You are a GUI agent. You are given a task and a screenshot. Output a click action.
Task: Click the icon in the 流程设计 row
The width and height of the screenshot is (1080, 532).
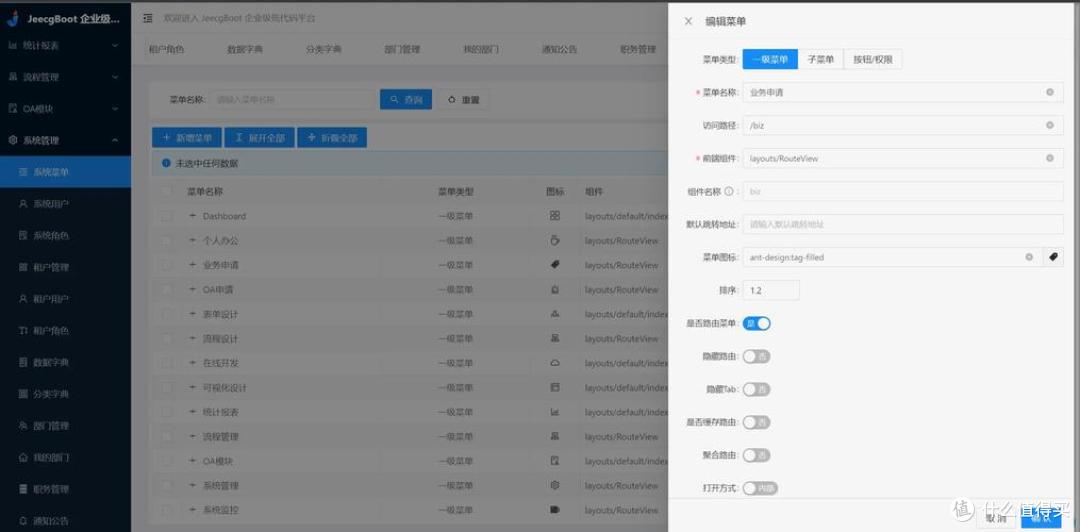[554, 338]
